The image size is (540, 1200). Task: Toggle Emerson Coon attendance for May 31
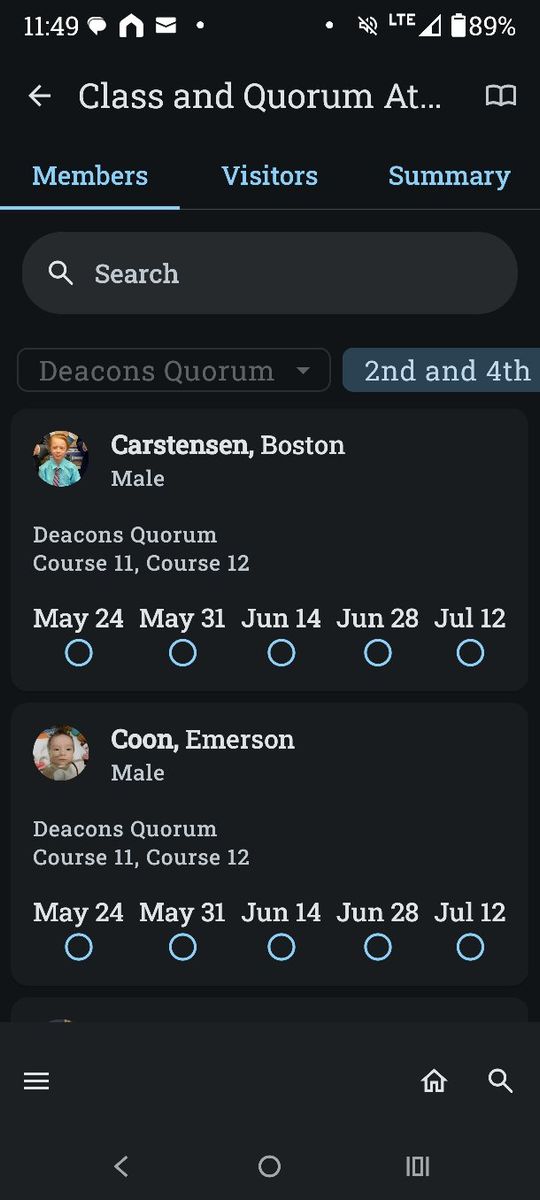[x=182, y=947]
